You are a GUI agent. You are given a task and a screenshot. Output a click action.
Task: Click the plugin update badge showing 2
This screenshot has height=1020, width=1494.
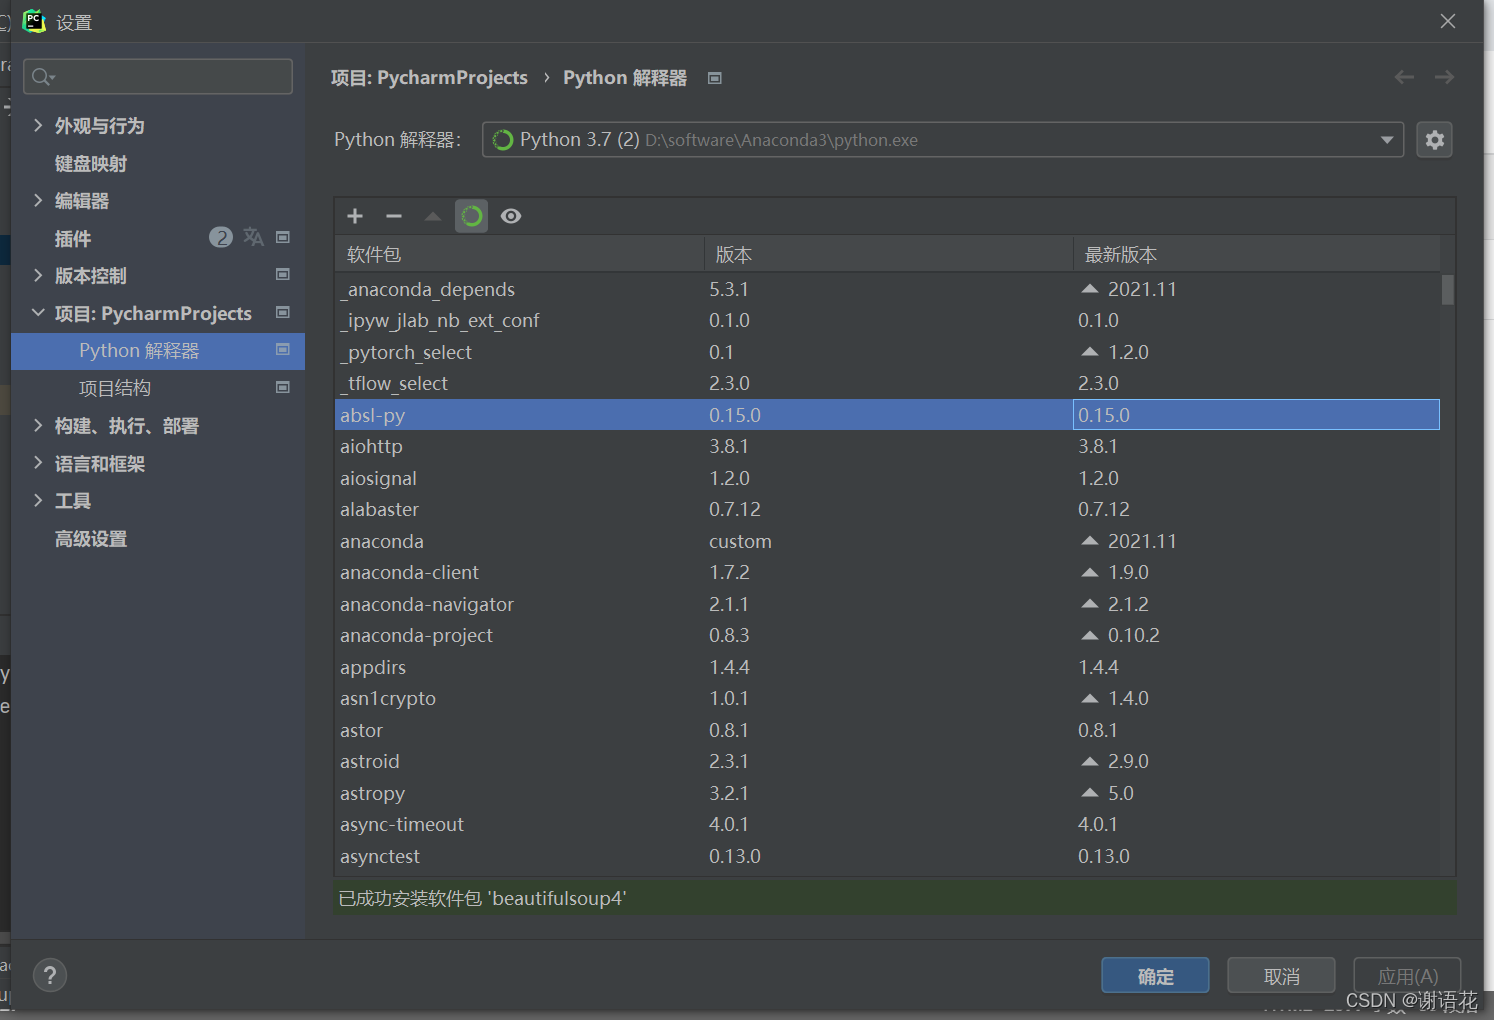click(x=221, y=237)
